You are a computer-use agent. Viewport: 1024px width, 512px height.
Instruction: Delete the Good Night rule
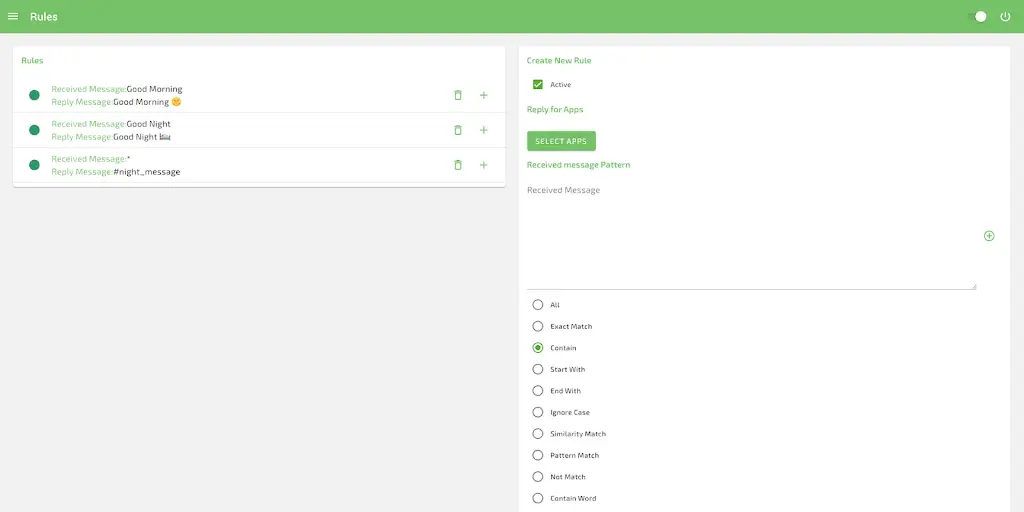pyautogui.click(x=458, y=130)
